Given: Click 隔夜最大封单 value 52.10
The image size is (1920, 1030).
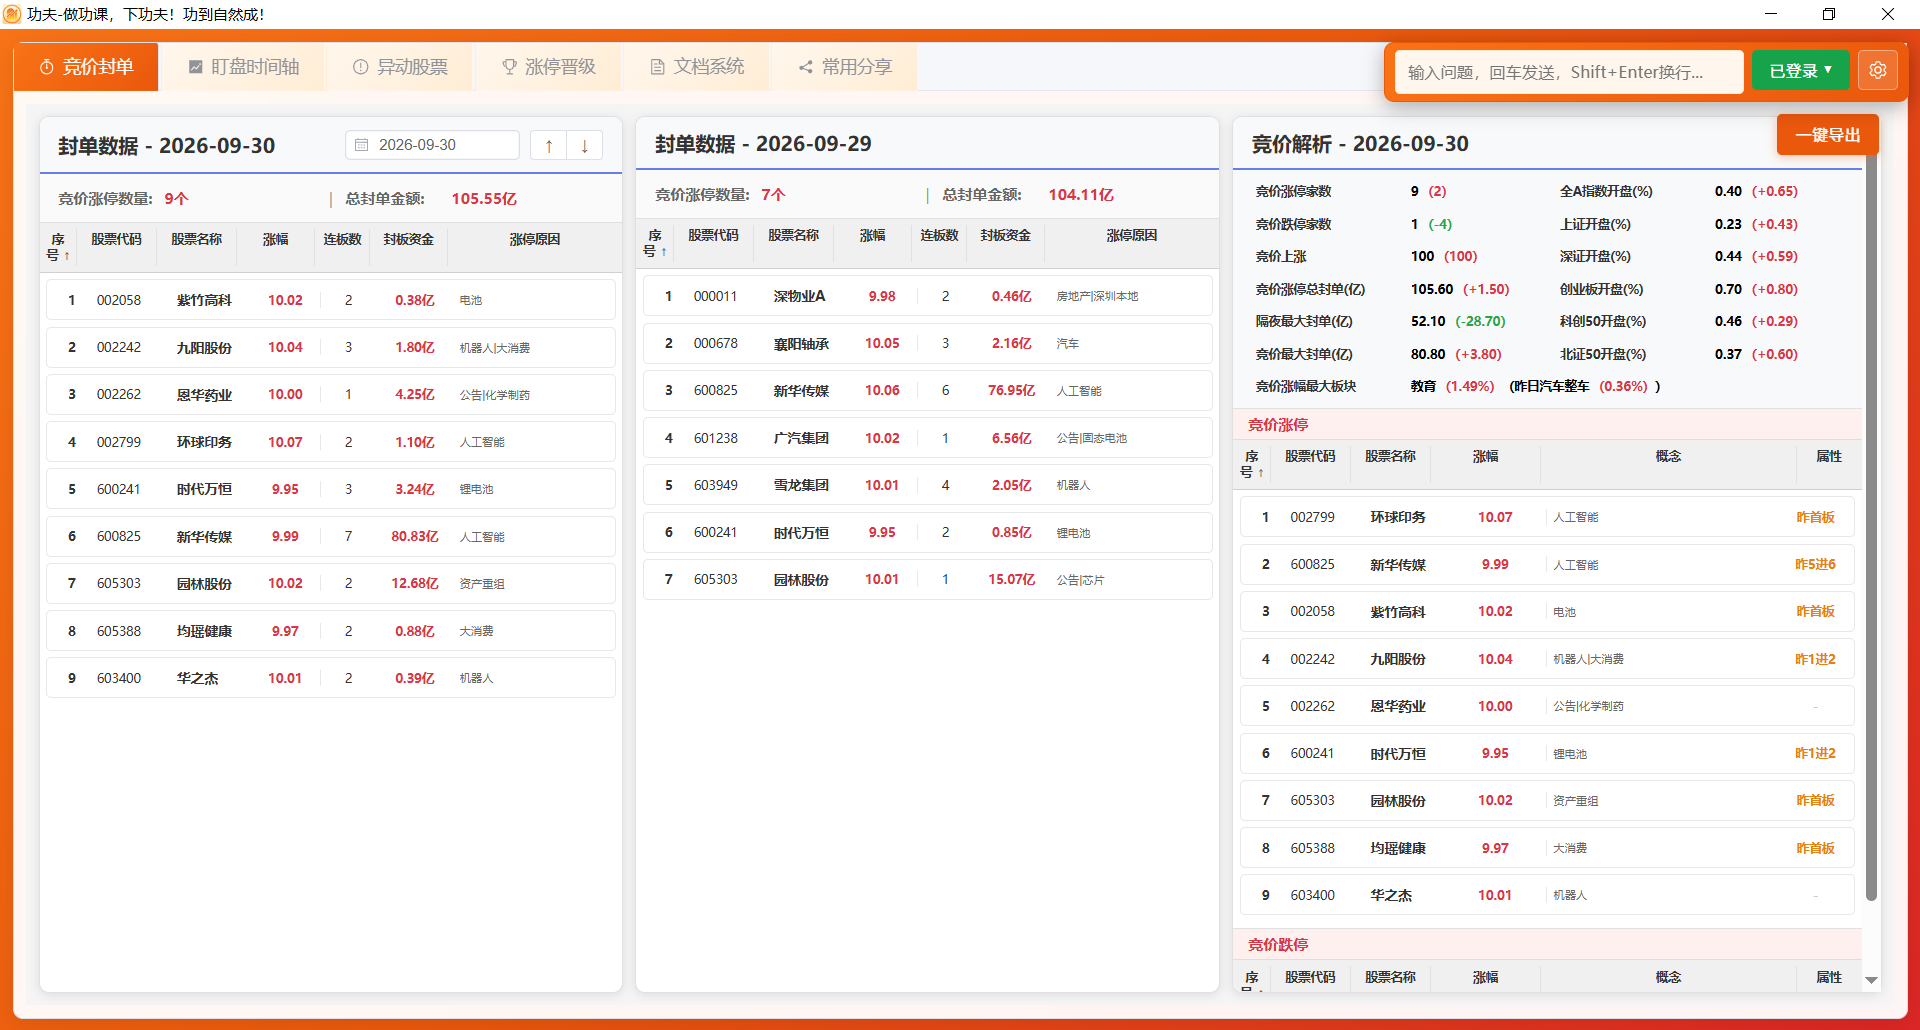Looking at the screenshot, I should coord(1427,321).
